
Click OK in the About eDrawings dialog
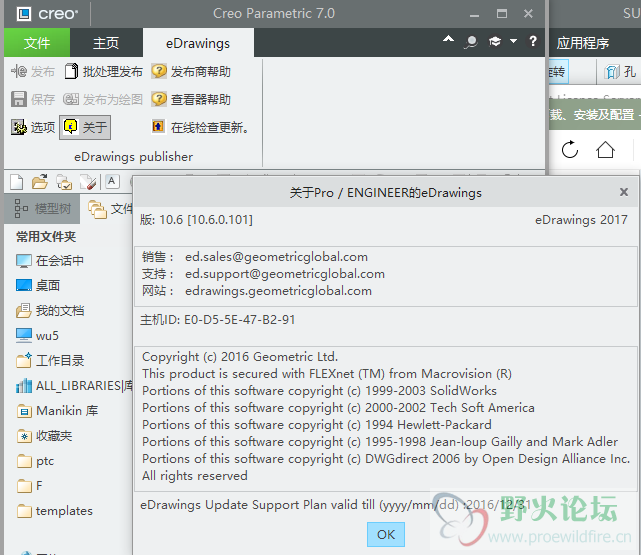point(385,534)
